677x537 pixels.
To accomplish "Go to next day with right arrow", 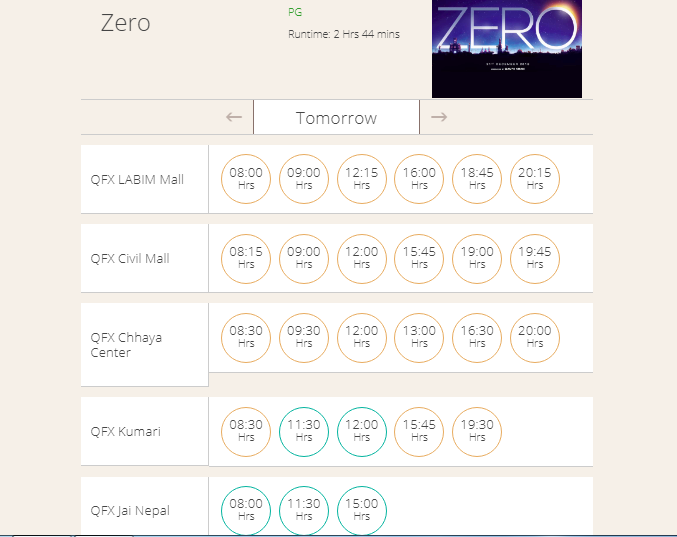I will coord(439,117).
